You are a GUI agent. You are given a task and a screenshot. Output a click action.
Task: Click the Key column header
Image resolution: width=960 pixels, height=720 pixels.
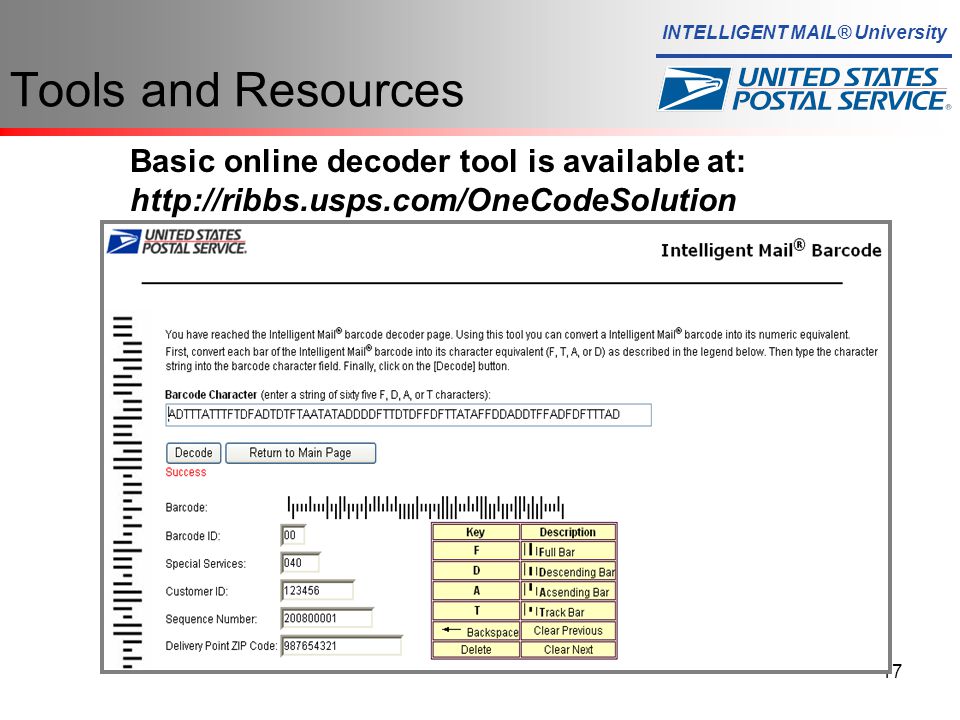click(476, 532)
